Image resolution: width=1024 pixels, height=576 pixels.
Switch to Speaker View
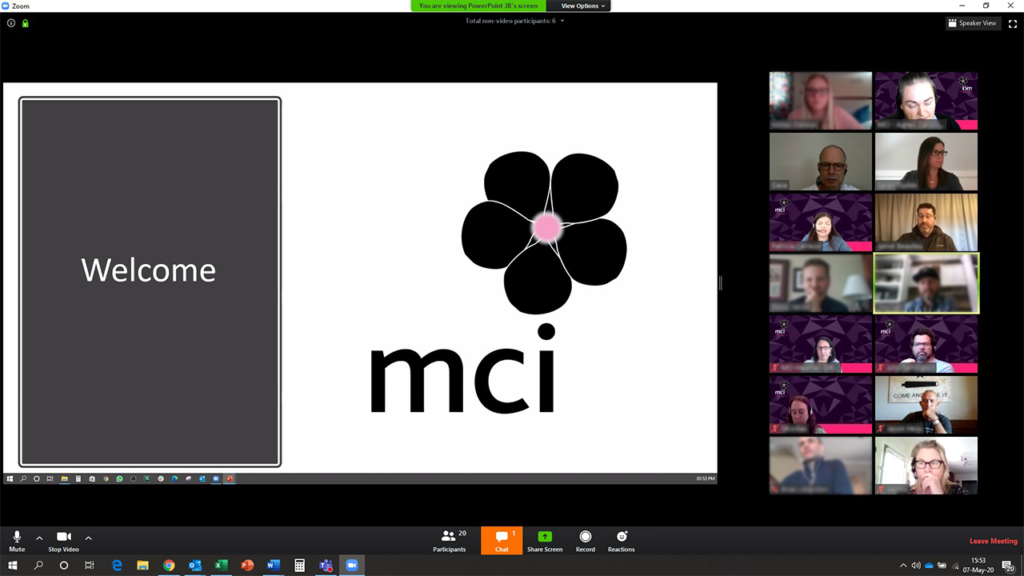point(972,23)
